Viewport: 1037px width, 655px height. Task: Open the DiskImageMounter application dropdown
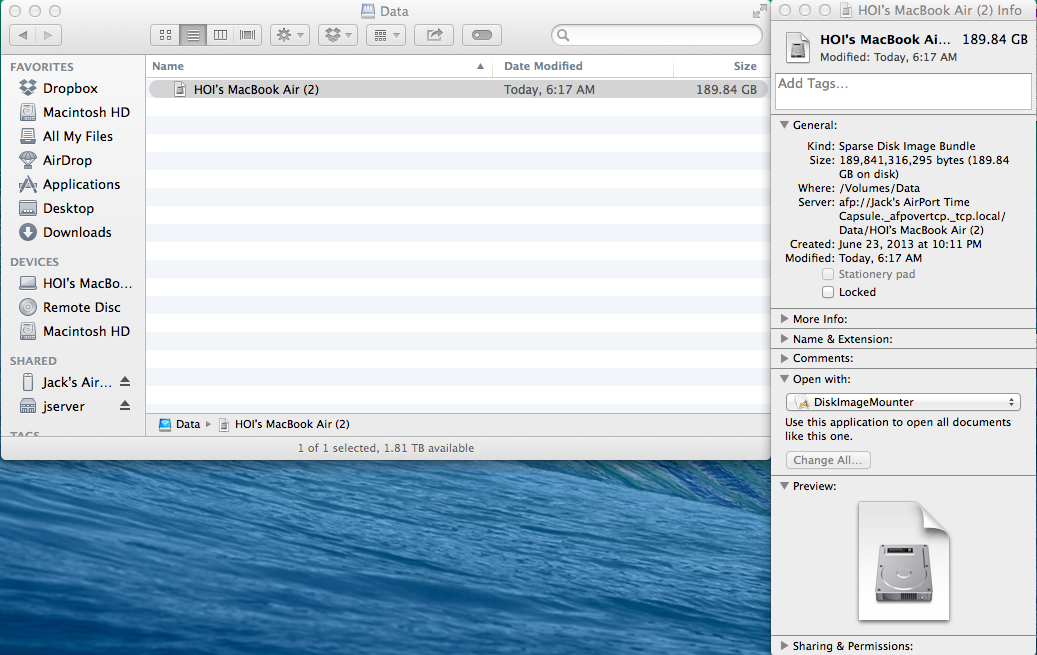[903, 402]
